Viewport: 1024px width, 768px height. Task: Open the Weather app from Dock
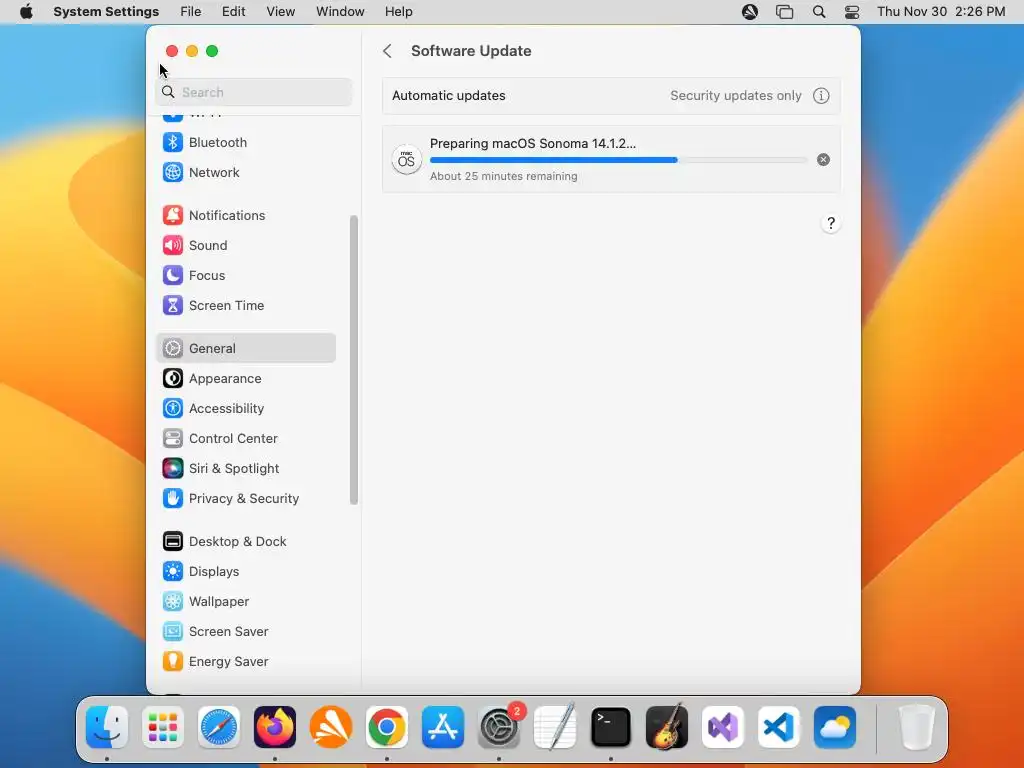(835, 727)
